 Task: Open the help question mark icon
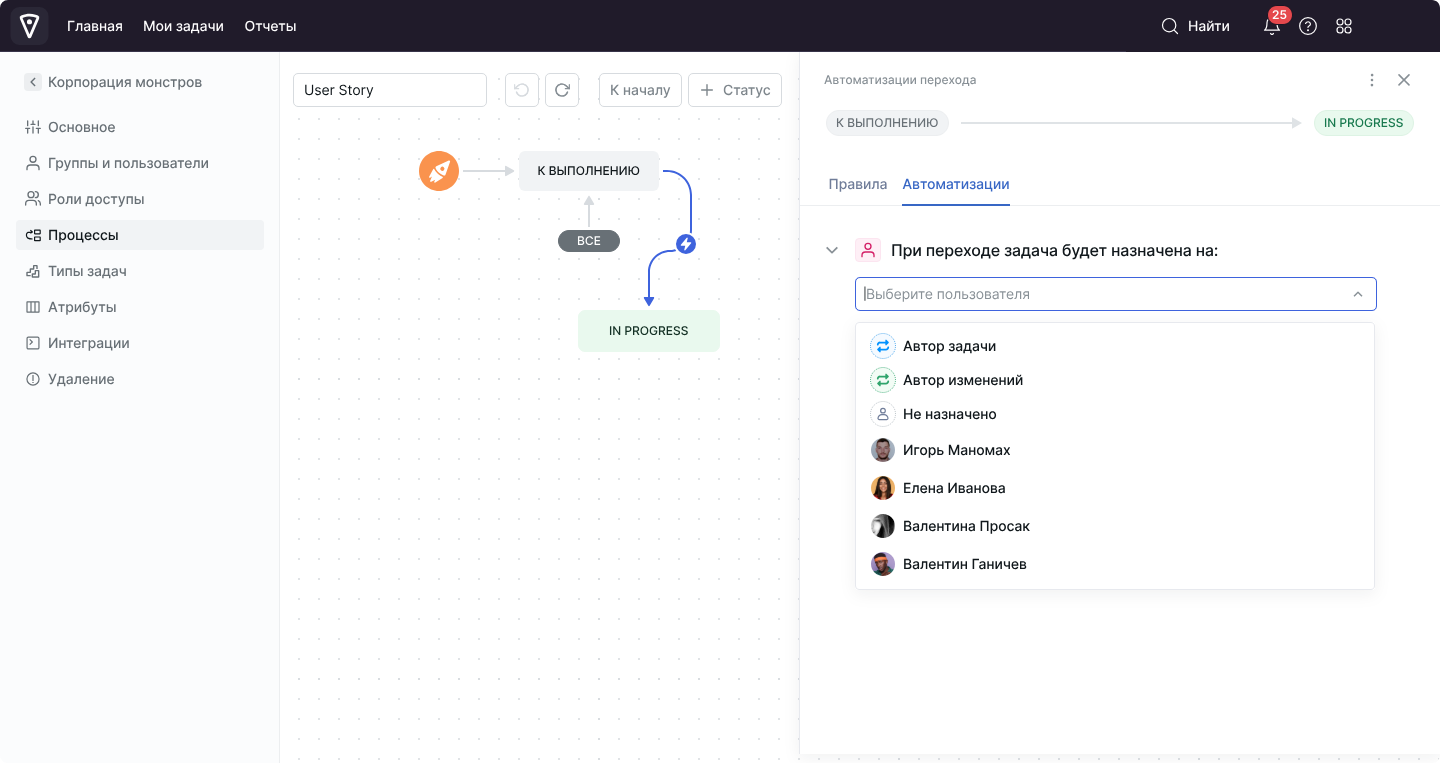1308,27
